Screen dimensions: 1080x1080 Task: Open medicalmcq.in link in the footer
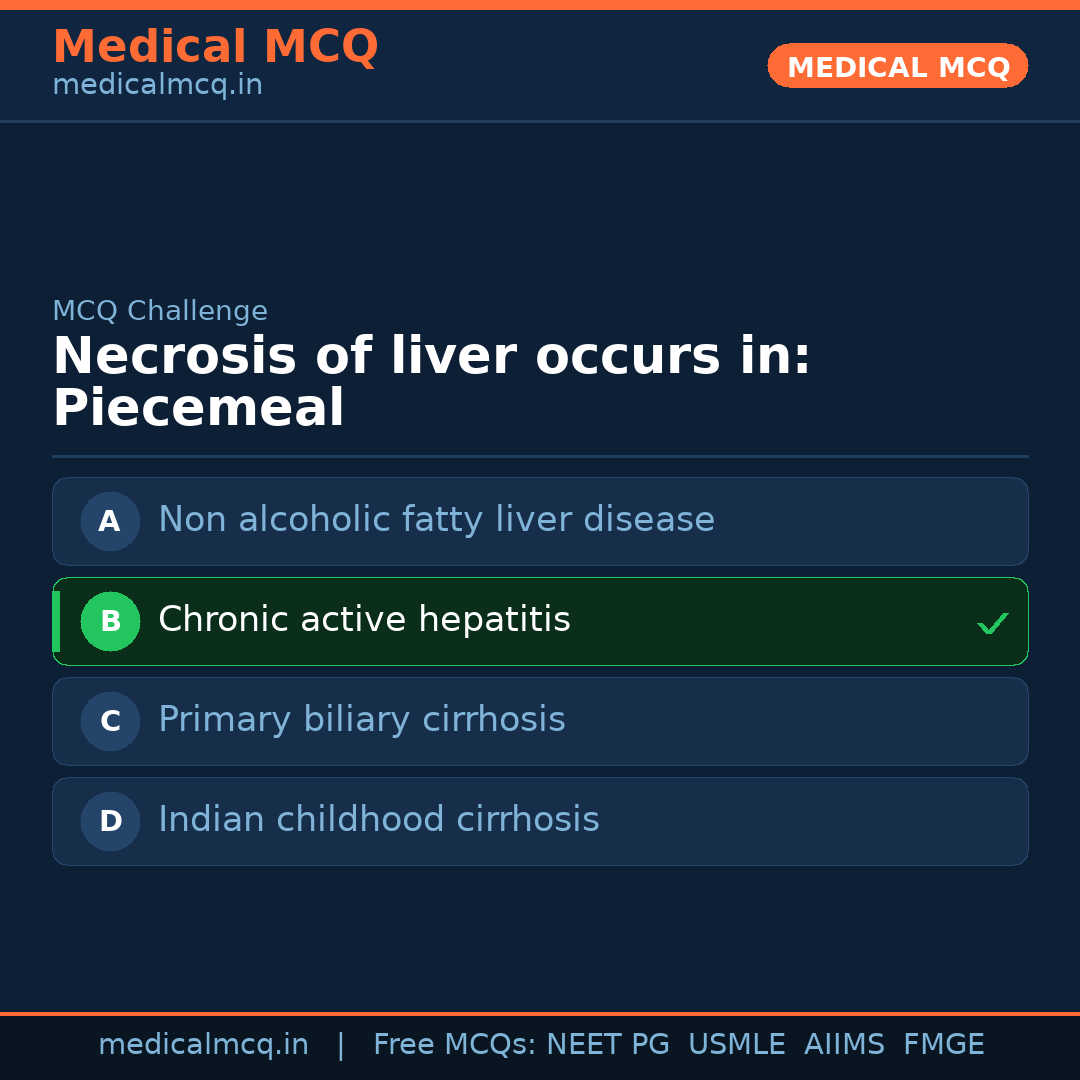[203, 1045]
